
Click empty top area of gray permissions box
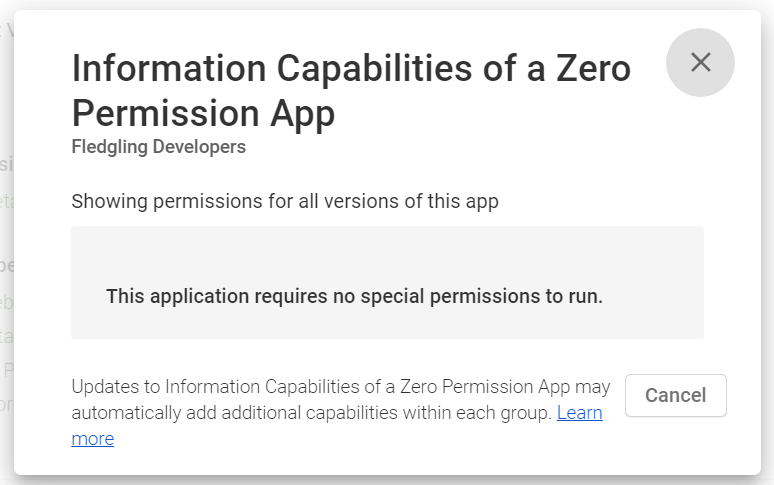point(387,245)
